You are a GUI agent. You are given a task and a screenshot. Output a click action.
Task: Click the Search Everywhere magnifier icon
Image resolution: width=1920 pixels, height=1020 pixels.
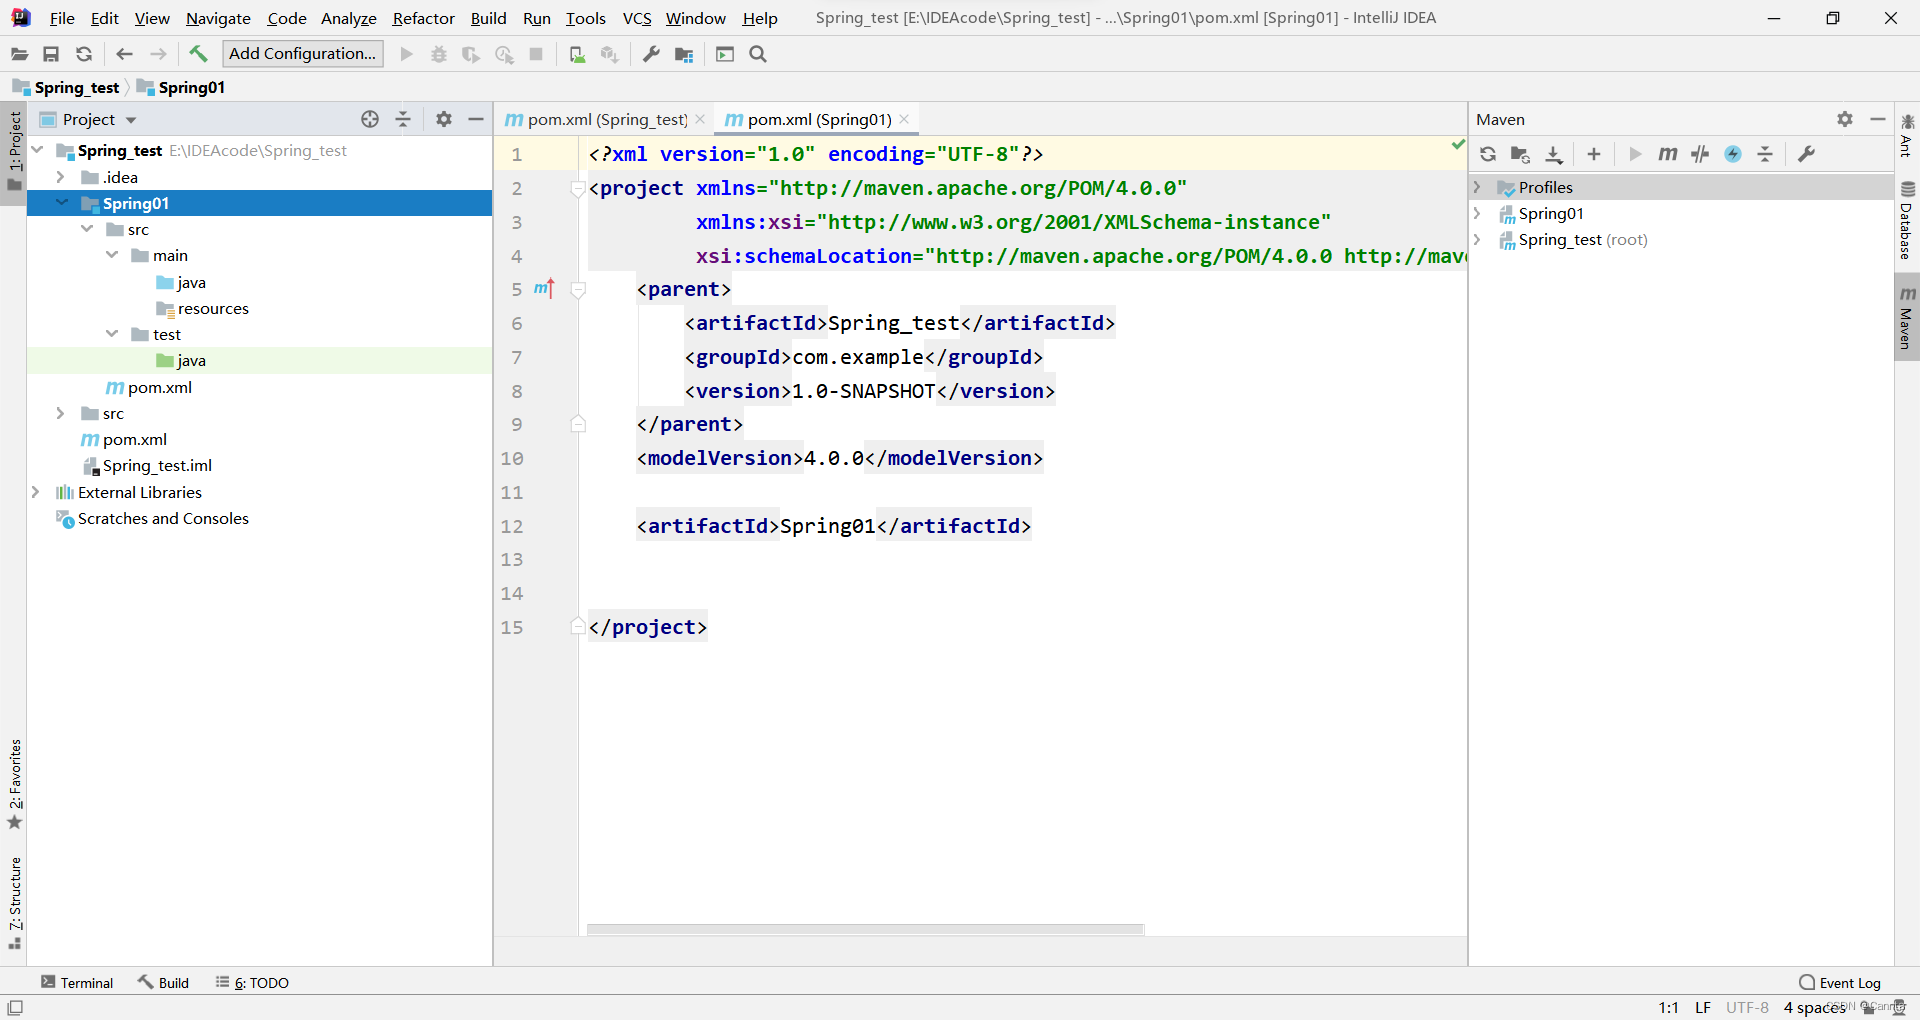pyautogui.click(x=758, y=54)
